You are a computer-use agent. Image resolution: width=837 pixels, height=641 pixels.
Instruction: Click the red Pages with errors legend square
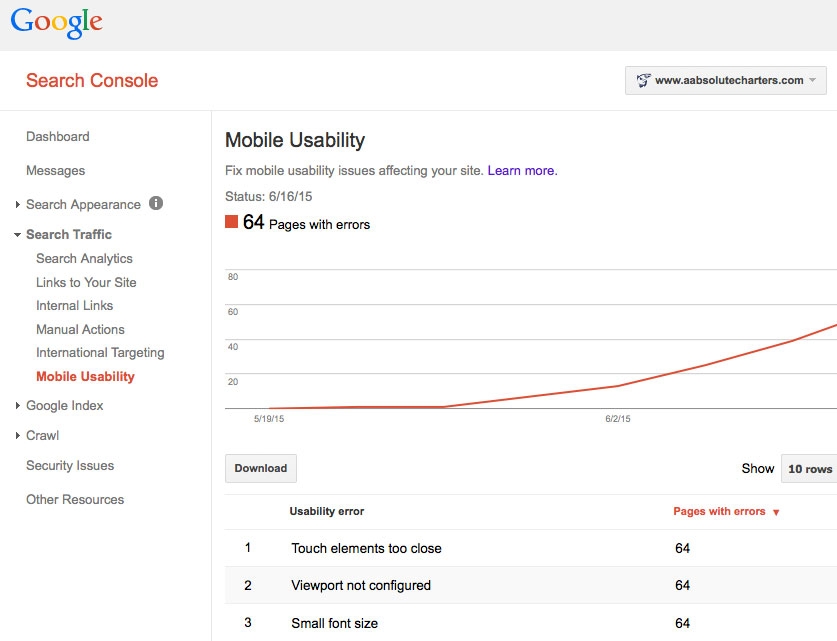pyautogui.click(x=231, y=221)
